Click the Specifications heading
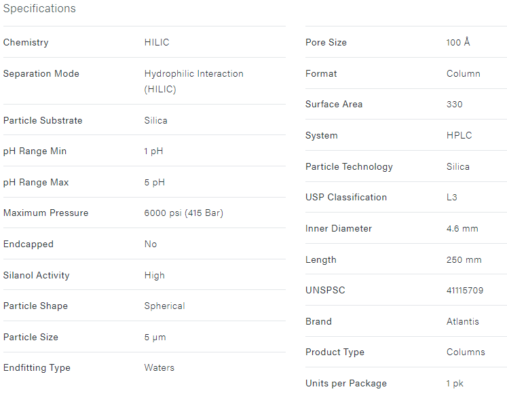507x400 pixels. coord(39,9)
